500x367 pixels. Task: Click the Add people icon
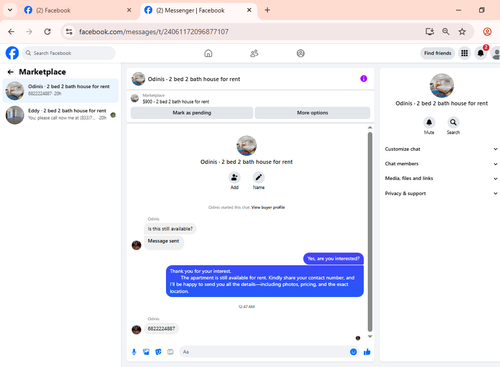(x=234, y=177)
